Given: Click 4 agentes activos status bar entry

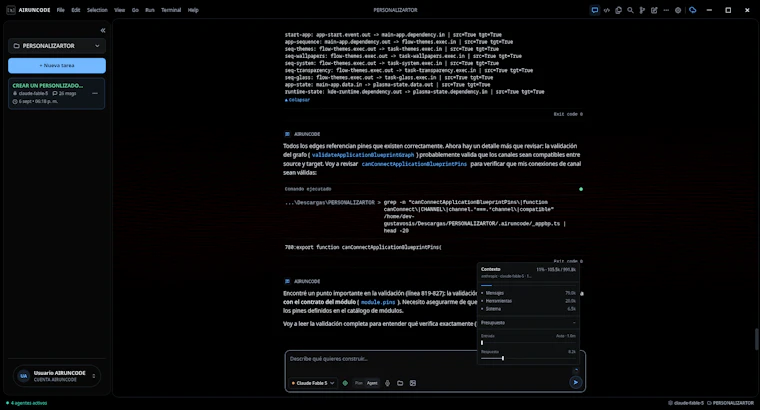Looking at the screenshot, I should click(x=27, y=403).
